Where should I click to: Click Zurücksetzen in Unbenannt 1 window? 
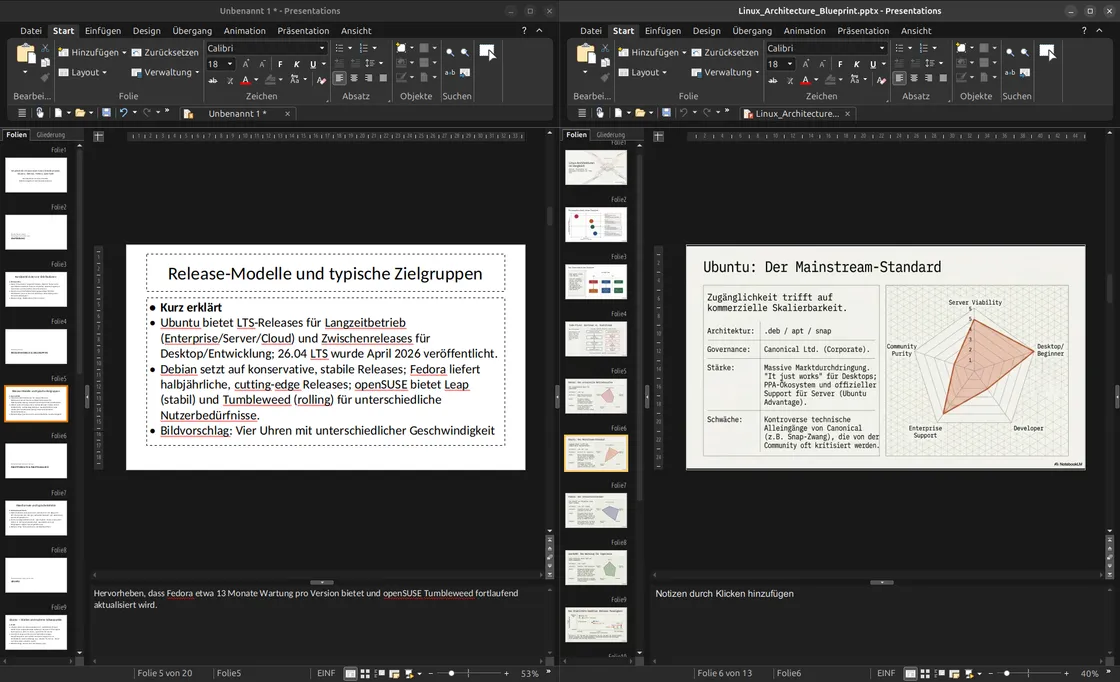pos(164,52)
